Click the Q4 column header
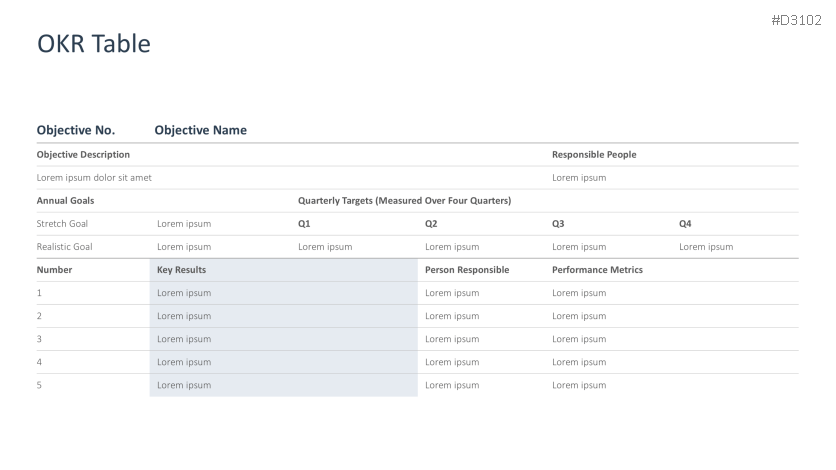Viewport: 836px width, 470px height. [685, 224]
